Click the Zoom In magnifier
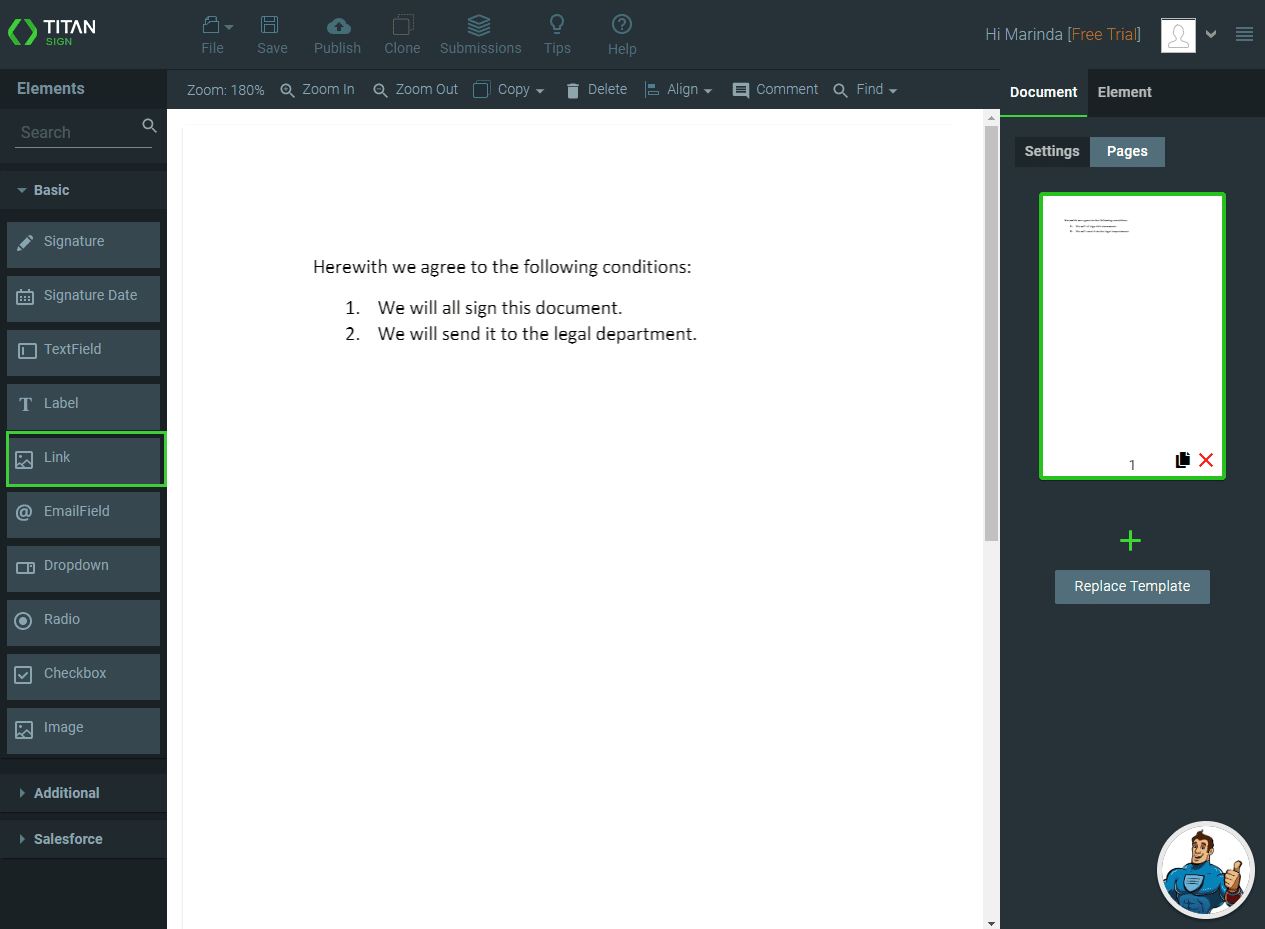The image size is (1265, 929). click(x=288, y=90)
